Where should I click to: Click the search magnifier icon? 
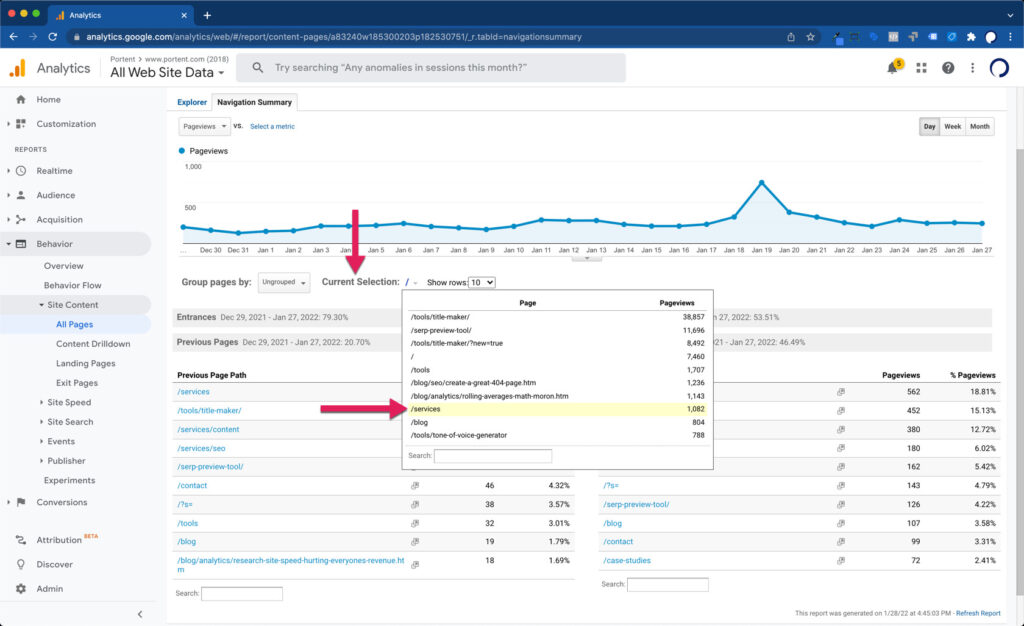pos(258,67)
